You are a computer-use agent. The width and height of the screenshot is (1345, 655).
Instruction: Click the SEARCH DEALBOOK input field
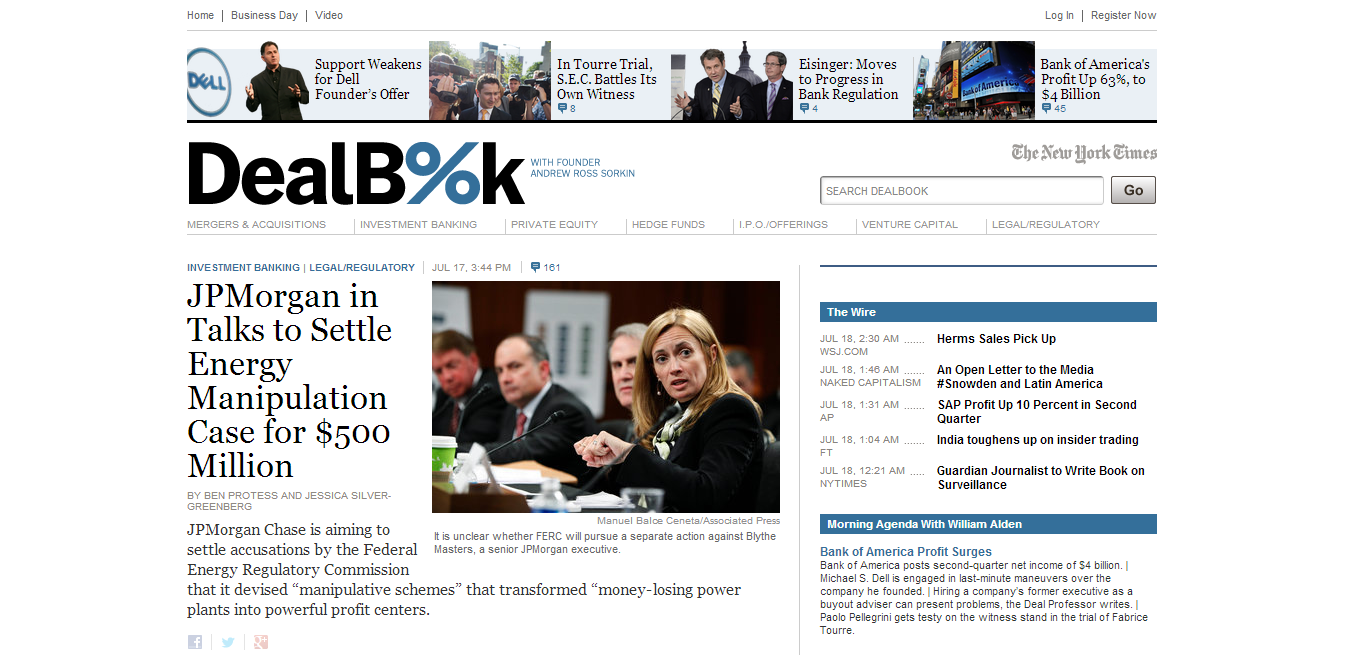(x=962, y=190)
